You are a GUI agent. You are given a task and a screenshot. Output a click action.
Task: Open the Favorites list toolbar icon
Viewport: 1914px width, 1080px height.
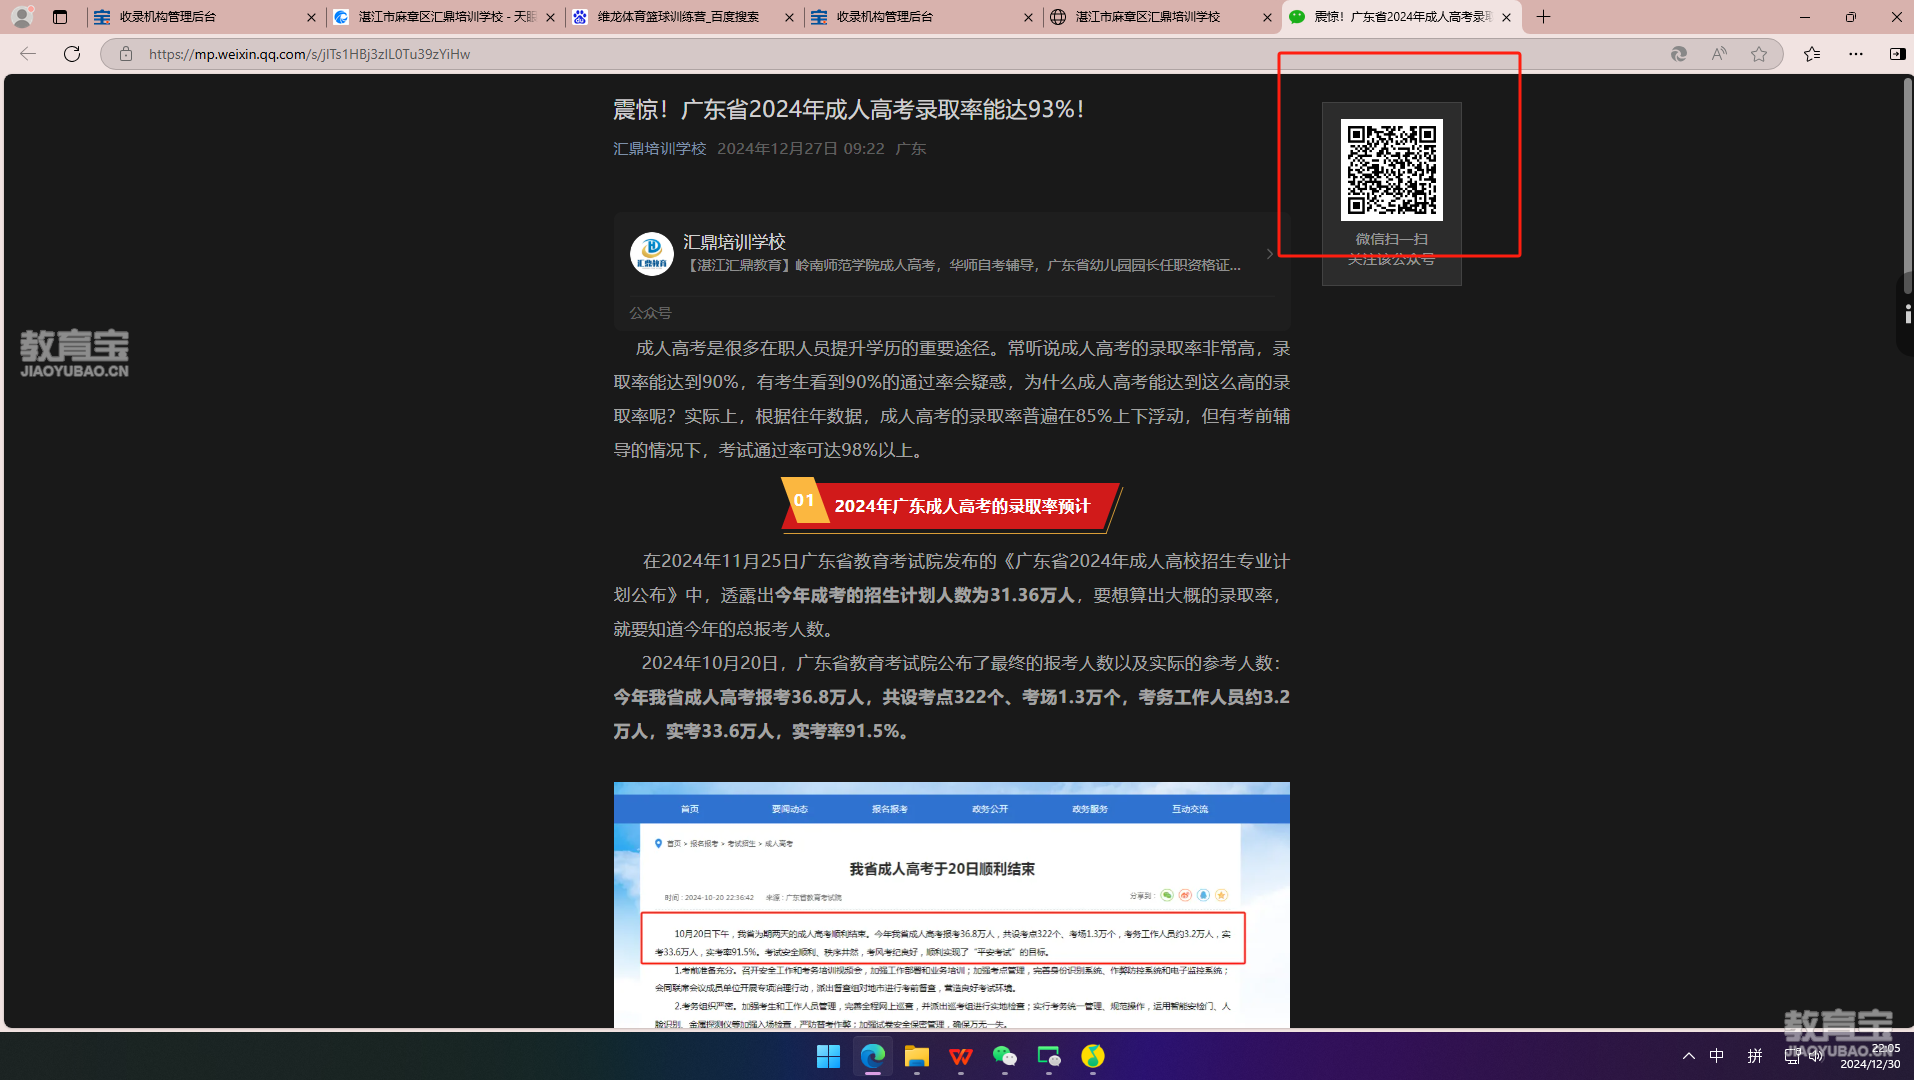pyautogui.click(x=1812, y=54)
